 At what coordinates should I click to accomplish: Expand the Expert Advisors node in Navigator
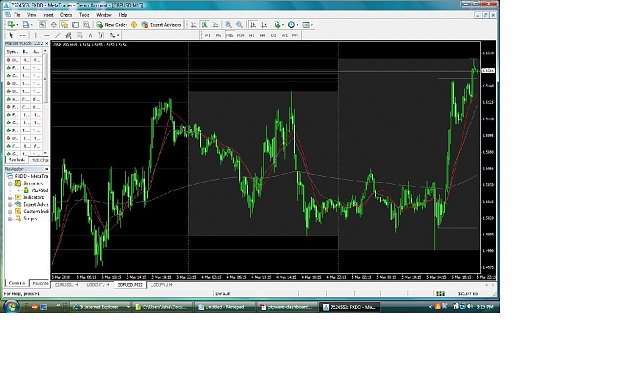coord(10,204)
